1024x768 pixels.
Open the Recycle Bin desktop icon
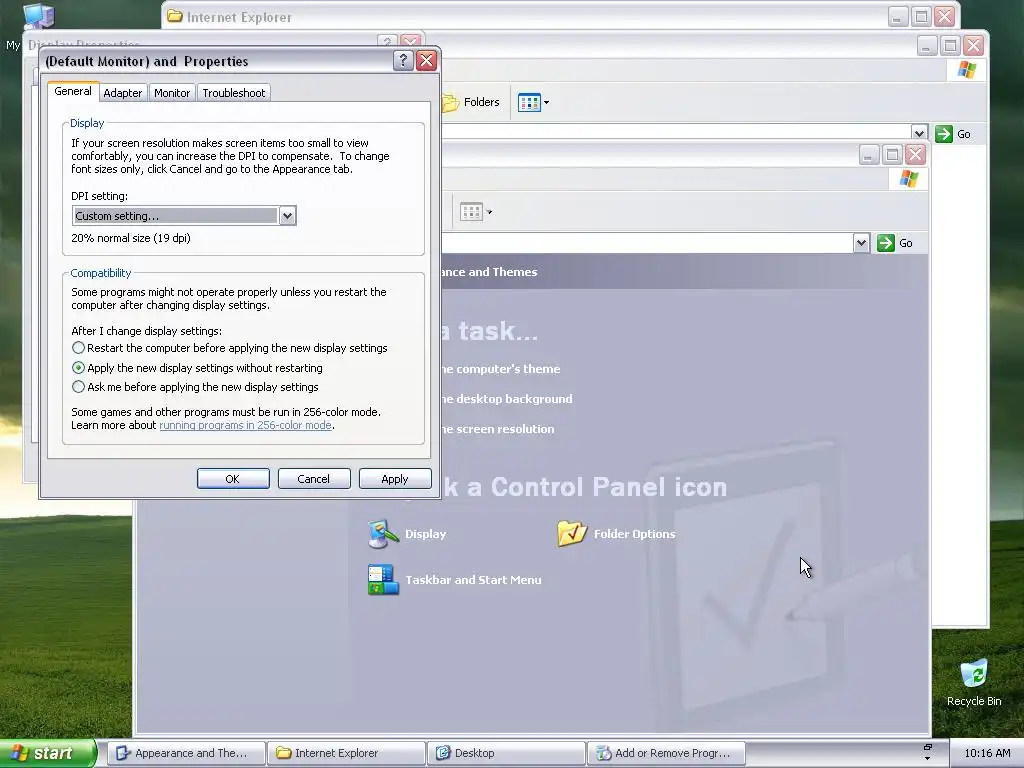974,683
